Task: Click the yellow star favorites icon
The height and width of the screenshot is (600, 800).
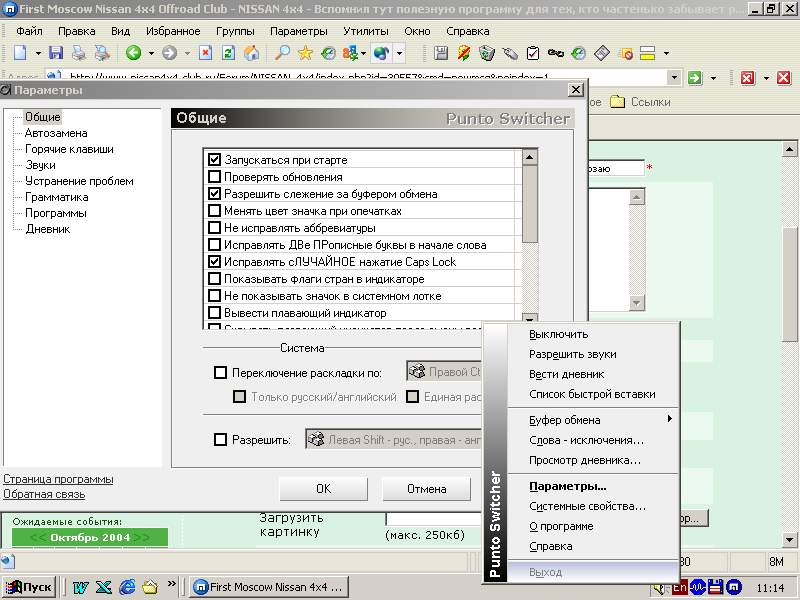Action: pos(305,53)
